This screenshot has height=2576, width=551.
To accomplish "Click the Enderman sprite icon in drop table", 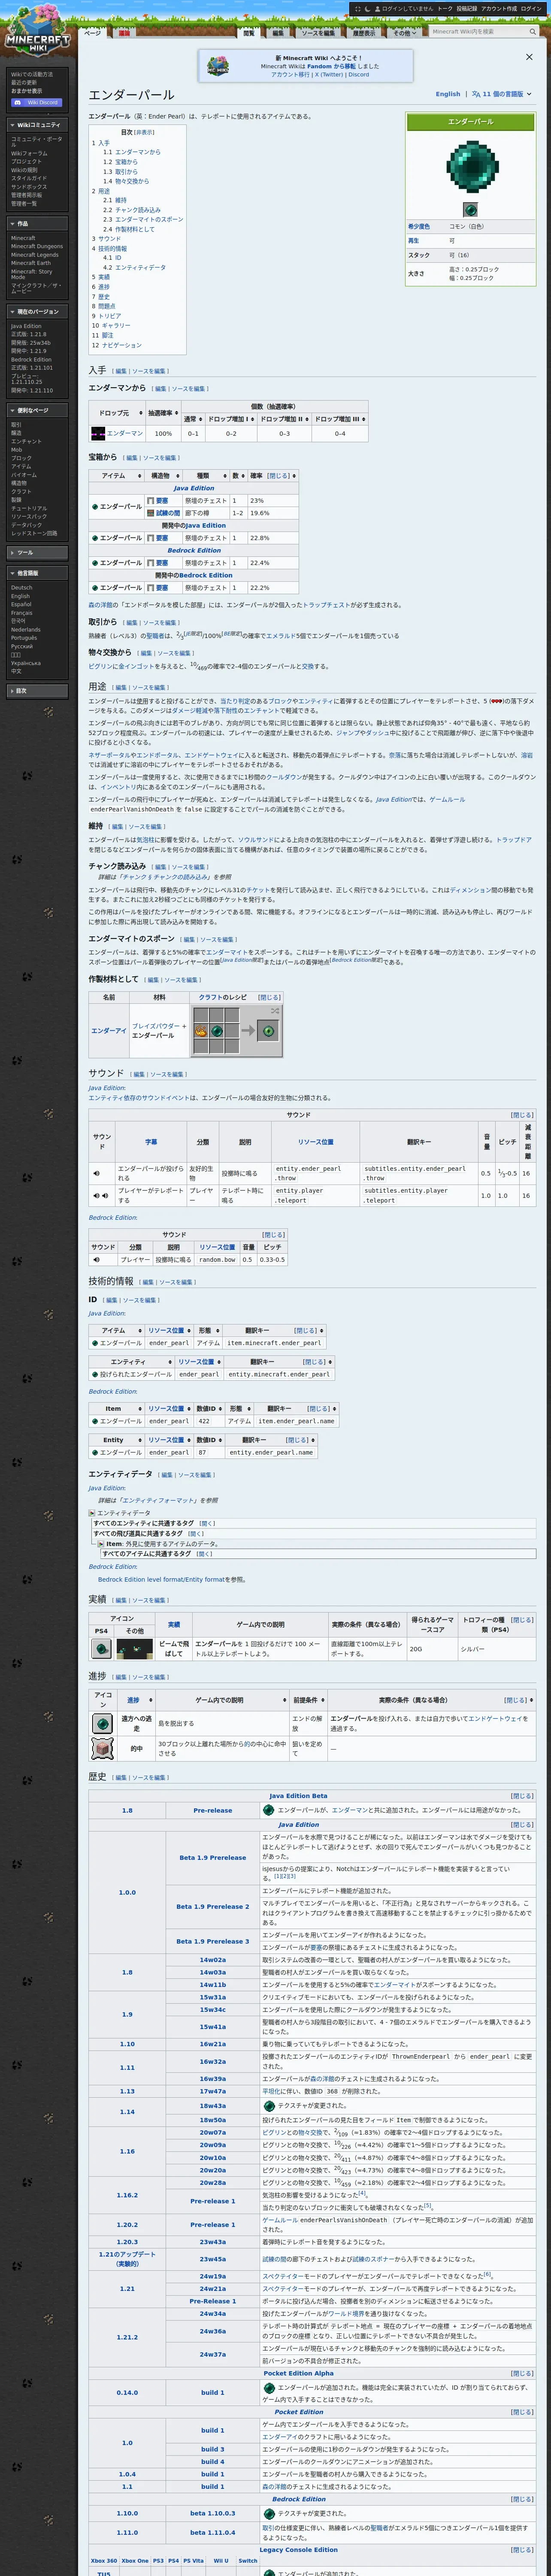I will point(98,433).
